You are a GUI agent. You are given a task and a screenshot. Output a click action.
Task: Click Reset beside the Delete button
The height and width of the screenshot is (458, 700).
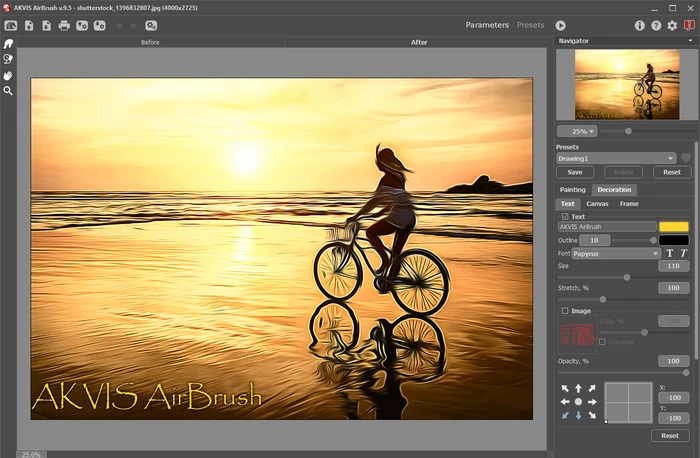click(672, 172)
